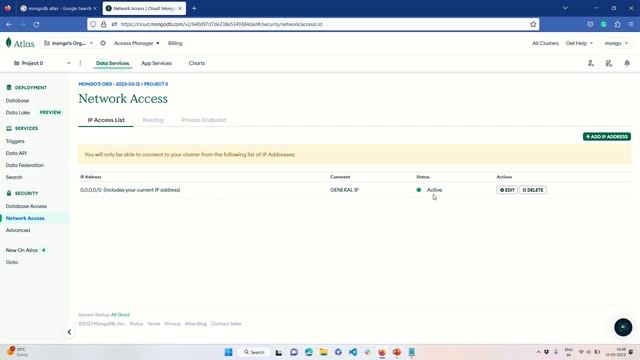Open the project options vertical dots menu

[80, 63]
